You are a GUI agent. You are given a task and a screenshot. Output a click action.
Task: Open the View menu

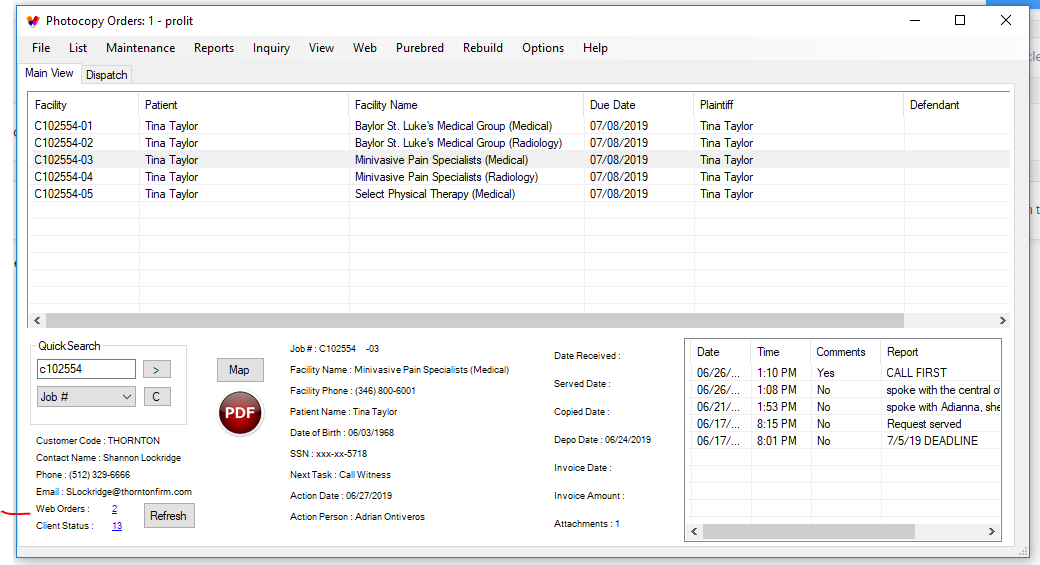tap(321, 48)
